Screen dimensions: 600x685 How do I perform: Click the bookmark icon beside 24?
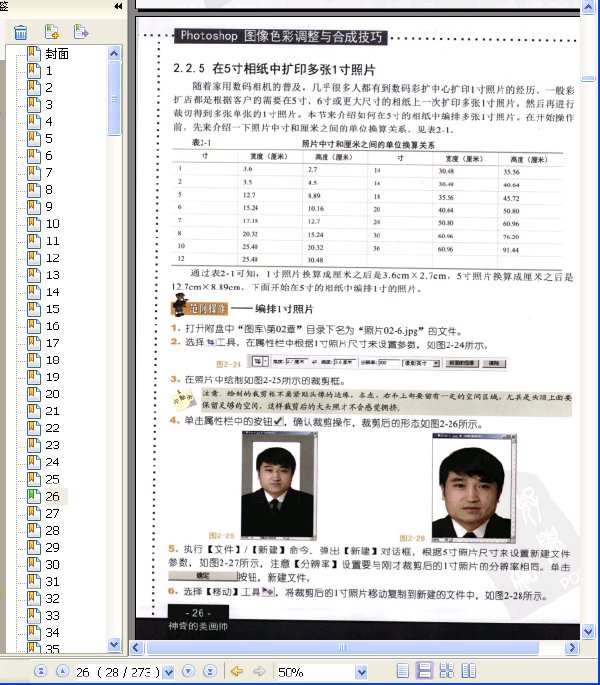click(x=34, y=462)
